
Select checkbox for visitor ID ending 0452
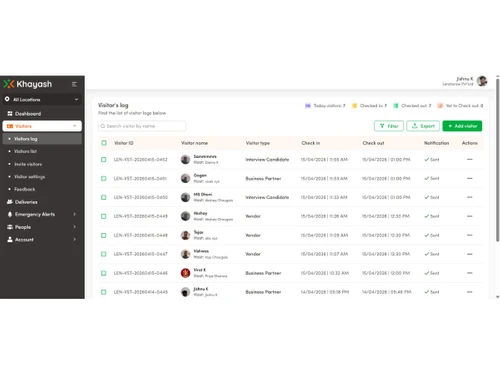coord(104,159)
